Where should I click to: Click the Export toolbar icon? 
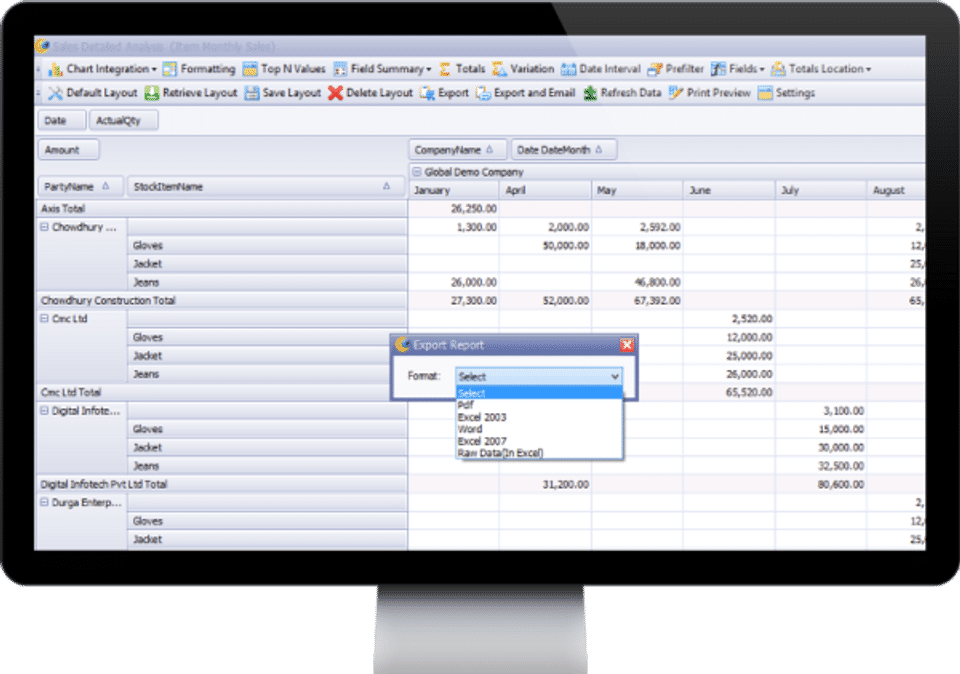coord(427,93)
